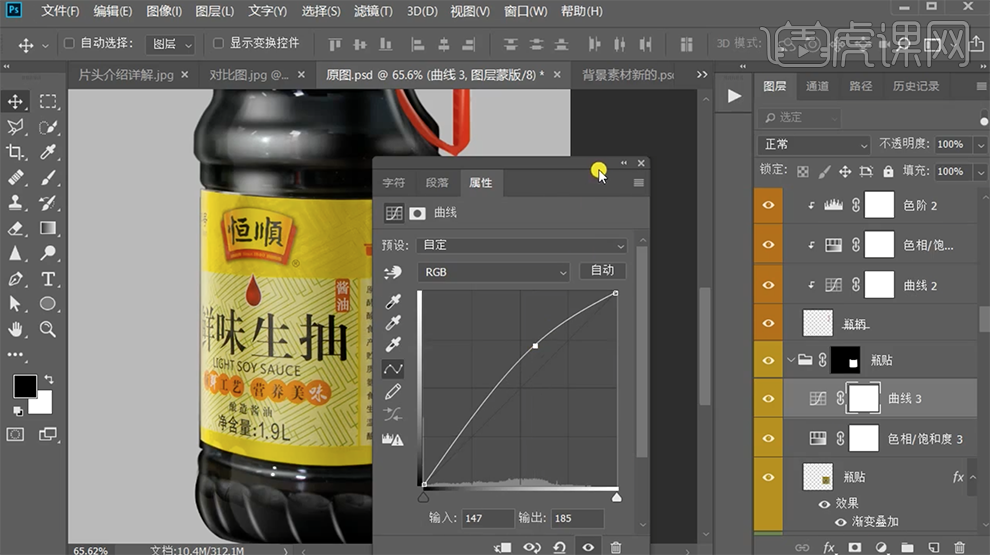This screenshot has height=555, width=990.
Task: Collapse the 瓶贴 layer group
Action: pyautogui.click(x=791, y=360)
